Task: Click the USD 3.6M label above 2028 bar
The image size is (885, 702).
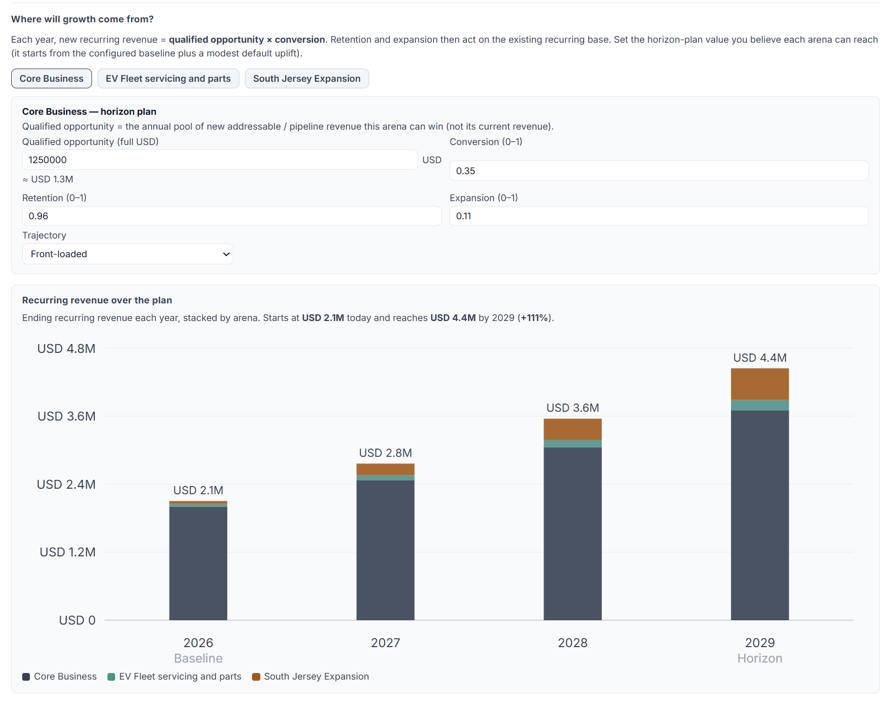Action: tap(573, 408)
